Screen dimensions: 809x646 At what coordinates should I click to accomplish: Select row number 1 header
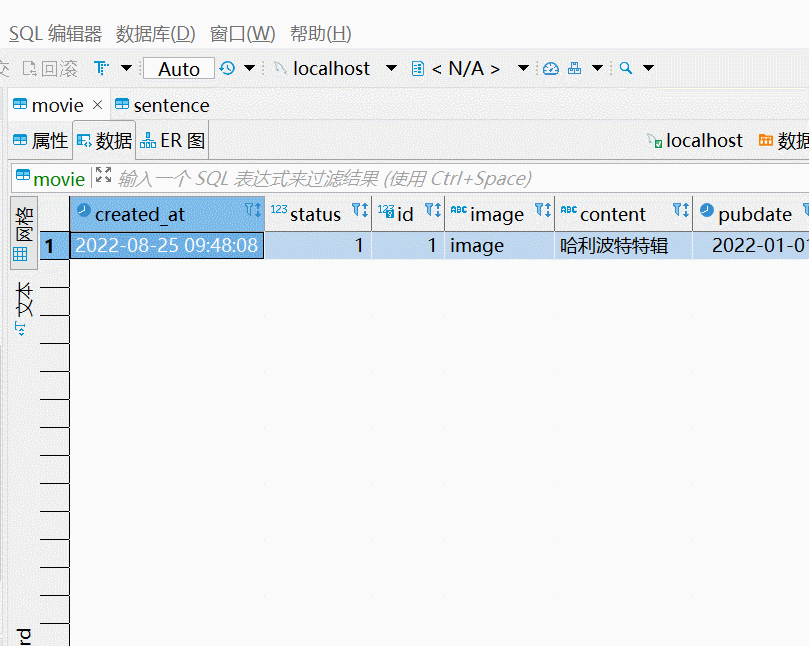pyautogui.click(x=55, y=246)
